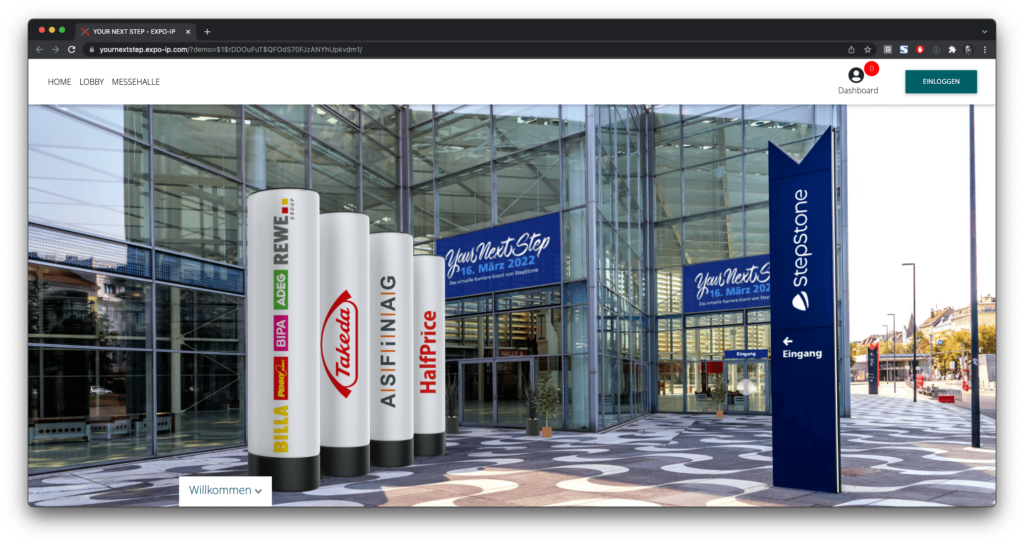The height and width of the screenshot is (544, 1024).
Task: Expand the tab search chevron
Action: (x=984, y=31)
